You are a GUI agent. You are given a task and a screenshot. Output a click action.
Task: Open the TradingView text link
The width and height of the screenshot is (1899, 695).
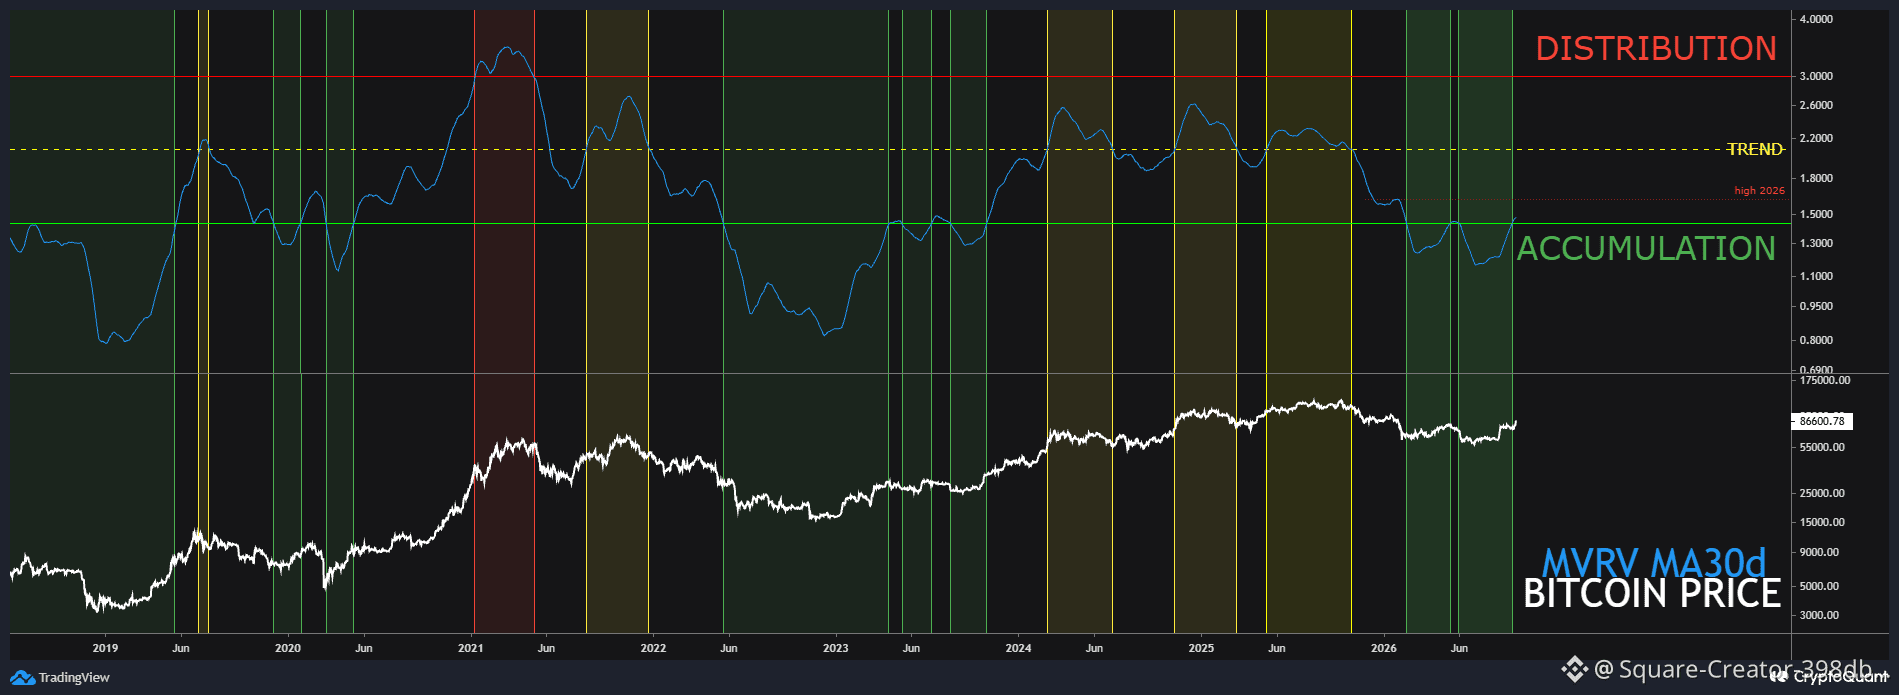coord(74,678)
